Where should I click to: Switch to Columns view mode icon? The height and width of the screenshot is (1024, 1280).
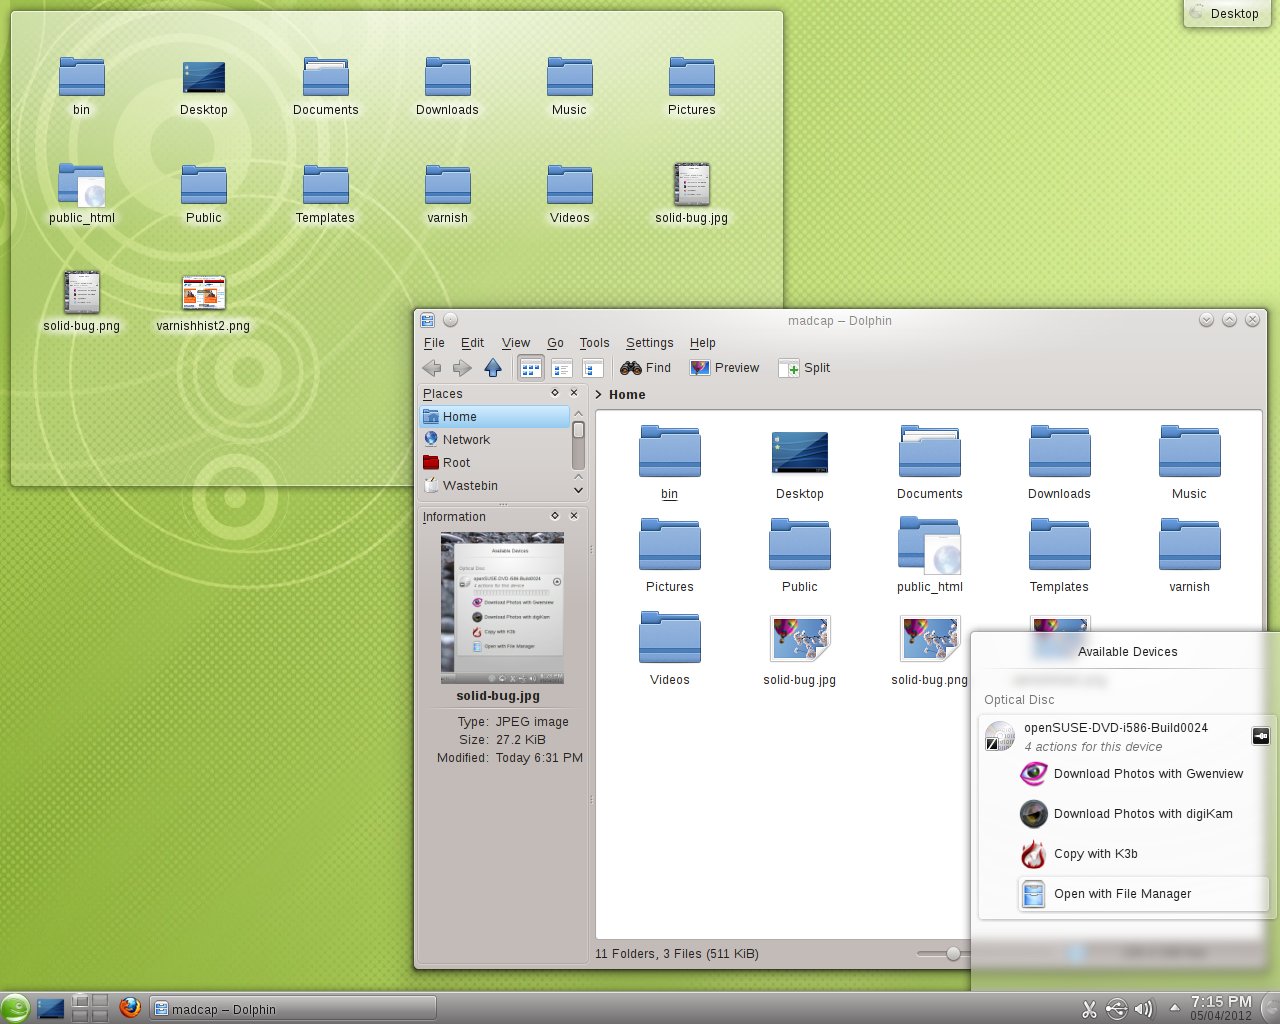pyautogui.click(x=592, y=368)
